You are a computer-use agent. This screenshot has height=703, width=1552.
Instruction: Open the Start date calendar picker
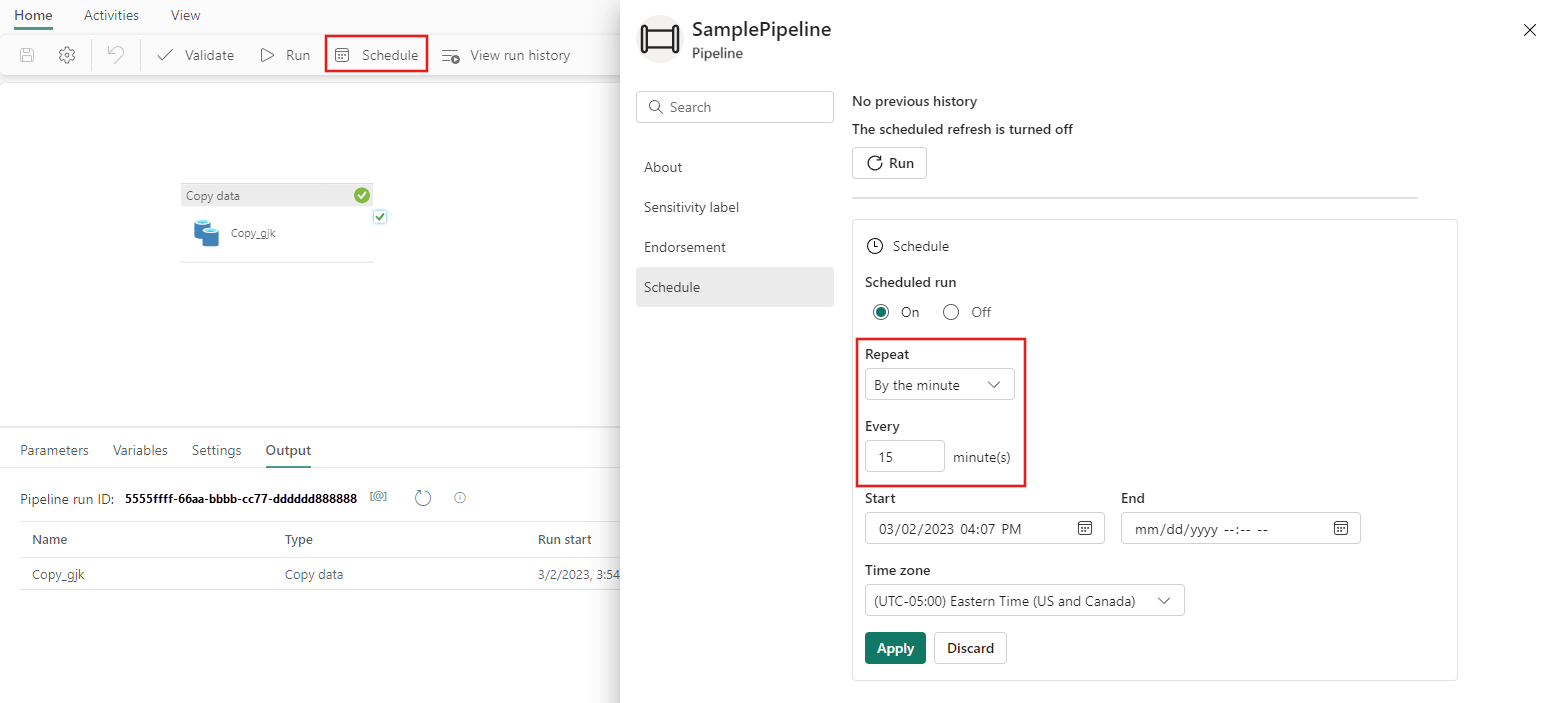pos(1085,528)
